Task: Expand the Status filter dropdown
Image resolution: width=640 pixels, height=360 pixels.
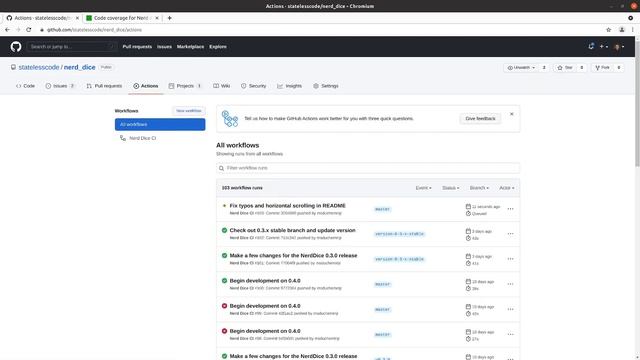Action: pos(451,188)
